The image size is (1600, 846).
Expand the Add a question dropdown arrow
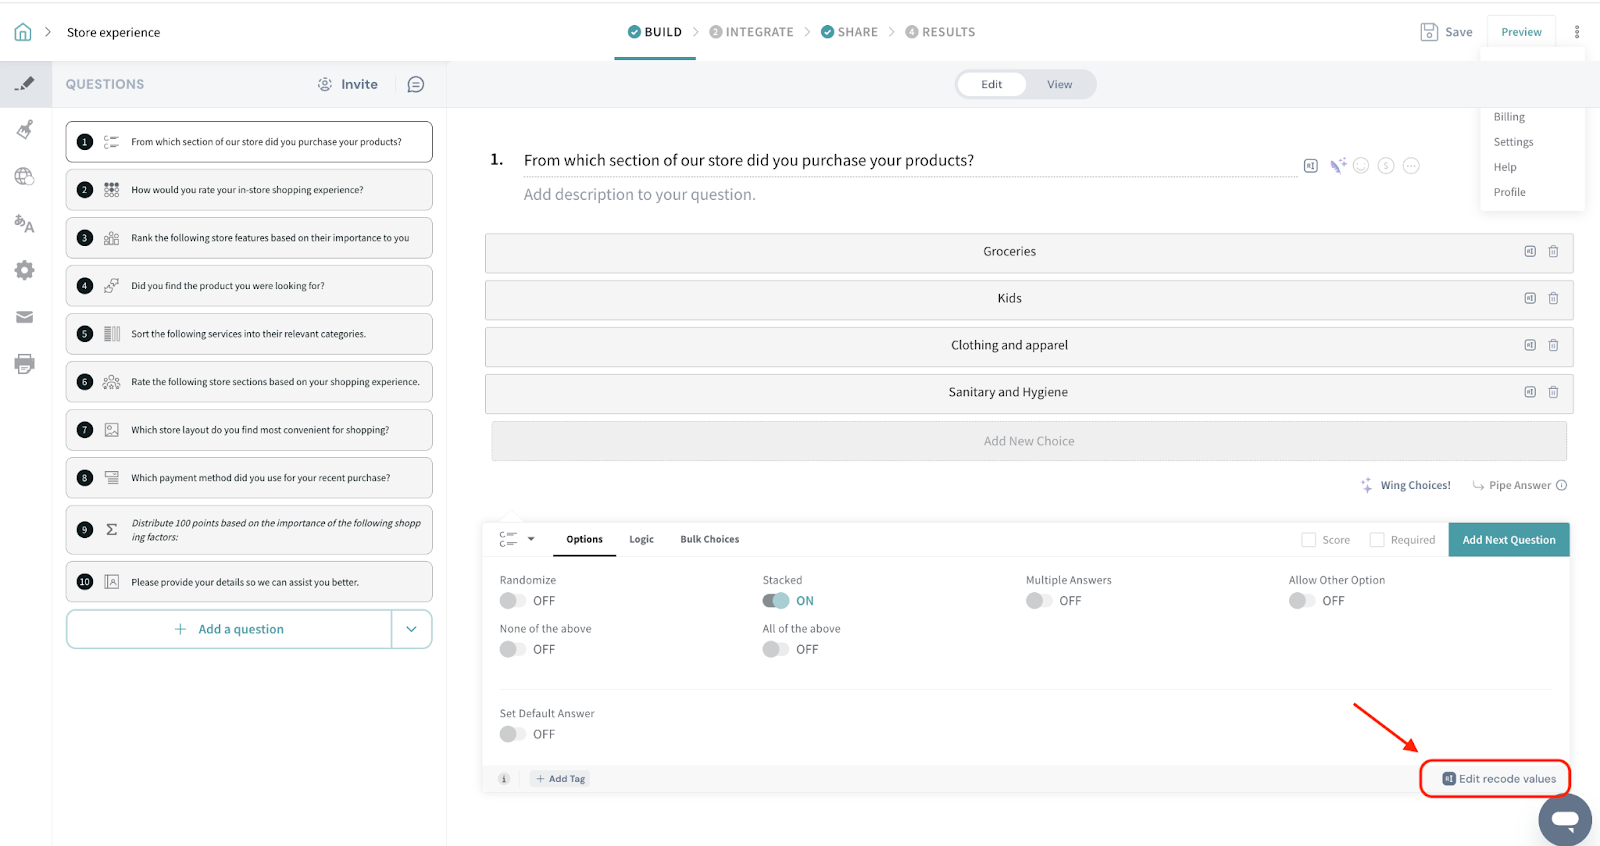point(411,630)
